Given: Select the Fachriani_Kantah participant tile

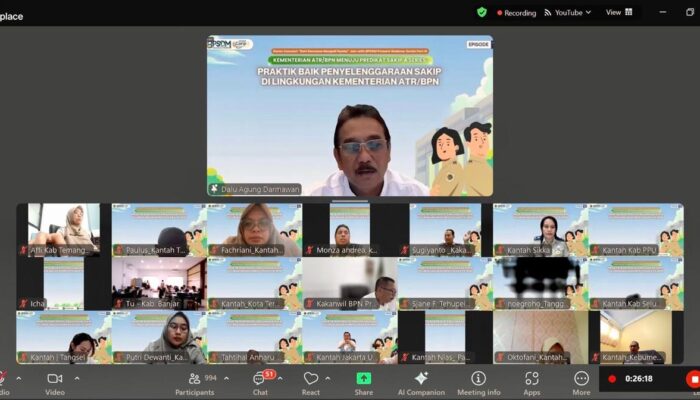Looking at the screenshot, I should pos(254,230).
